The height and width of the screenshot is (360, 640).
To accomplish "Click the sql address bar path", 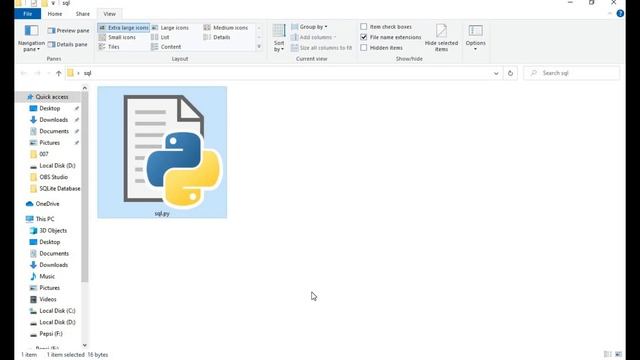I will click(87, 73).
